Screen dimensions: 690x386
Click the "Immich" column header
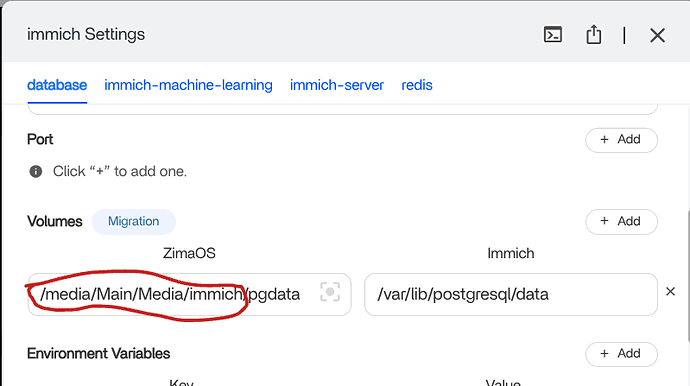[511, 254]
